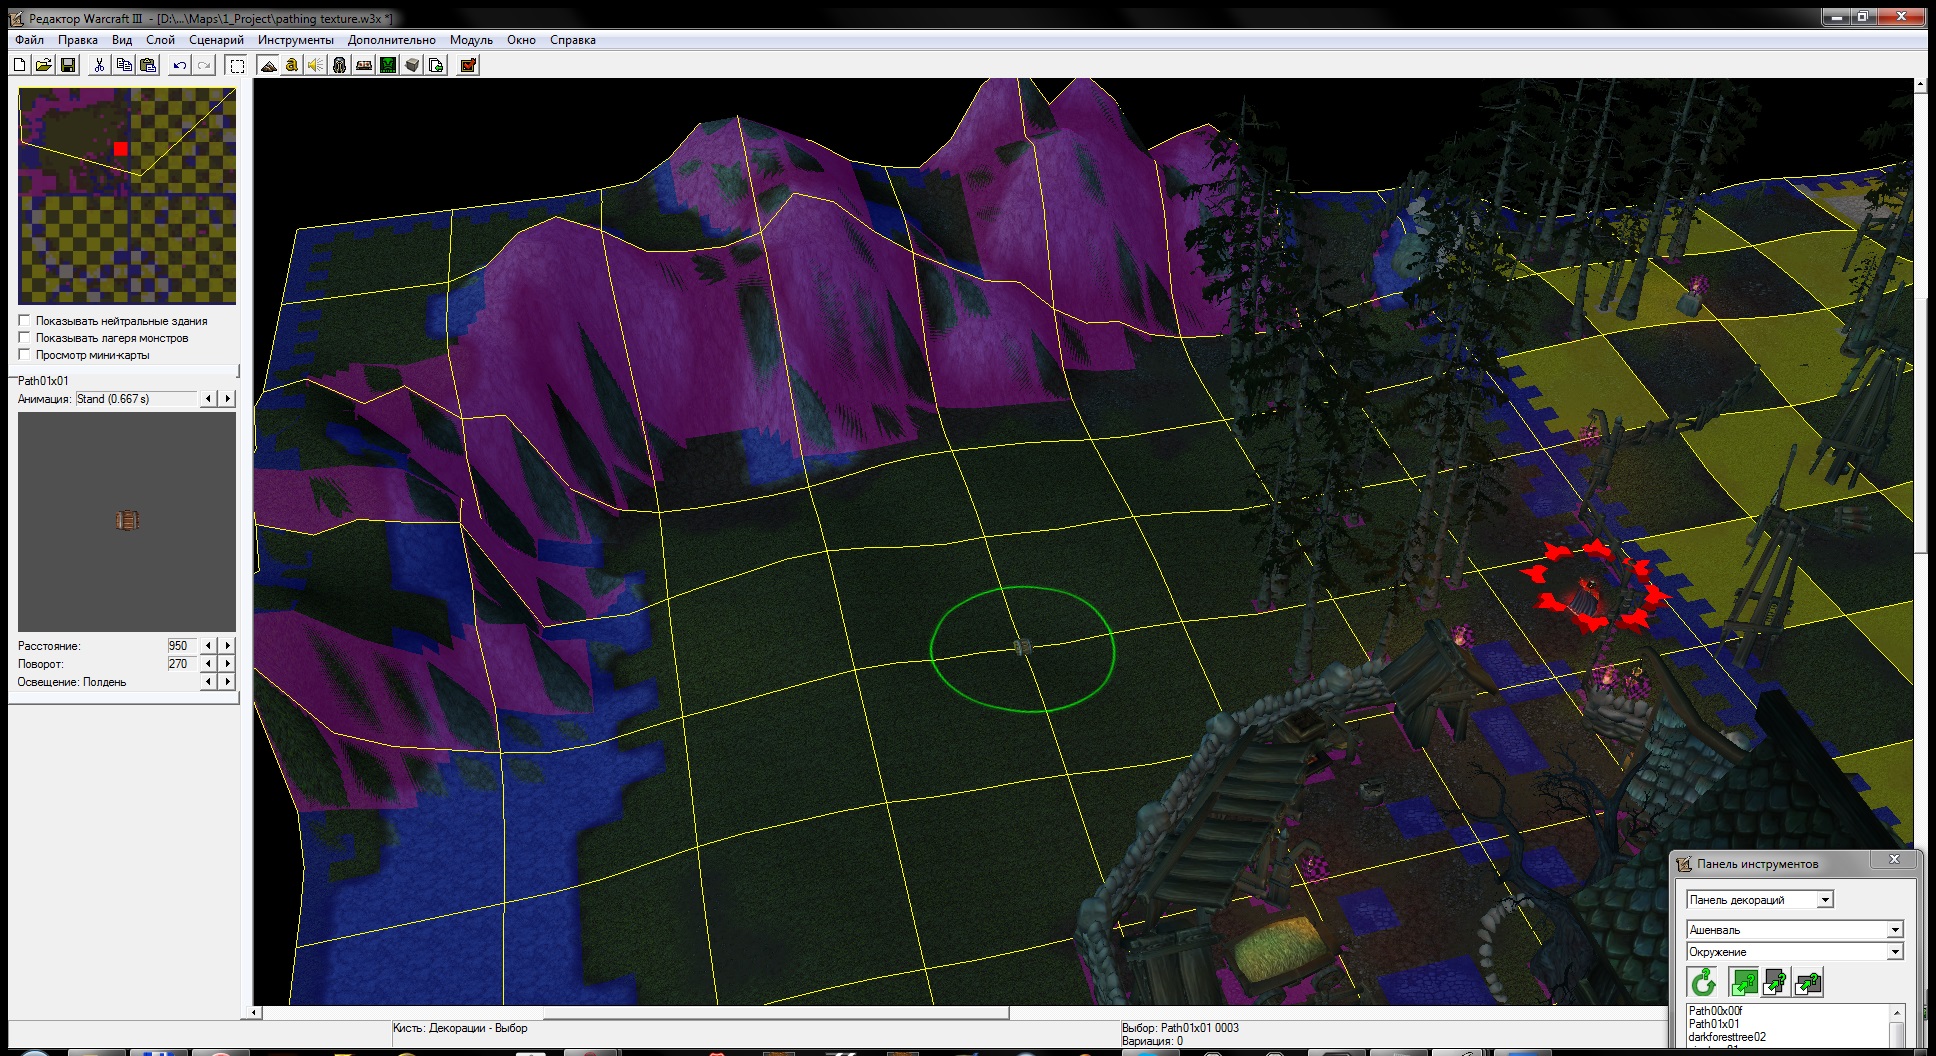Click the Redo arrow icon
This screenshot has width=1936, height=1056.
point(204,65)
